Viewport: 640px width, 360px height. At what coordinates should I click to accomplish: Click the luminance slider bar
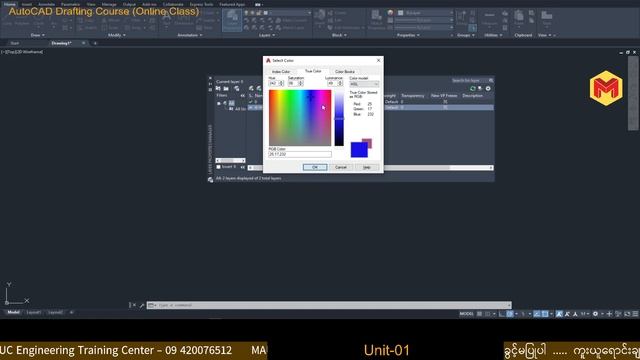coord(339,118)
